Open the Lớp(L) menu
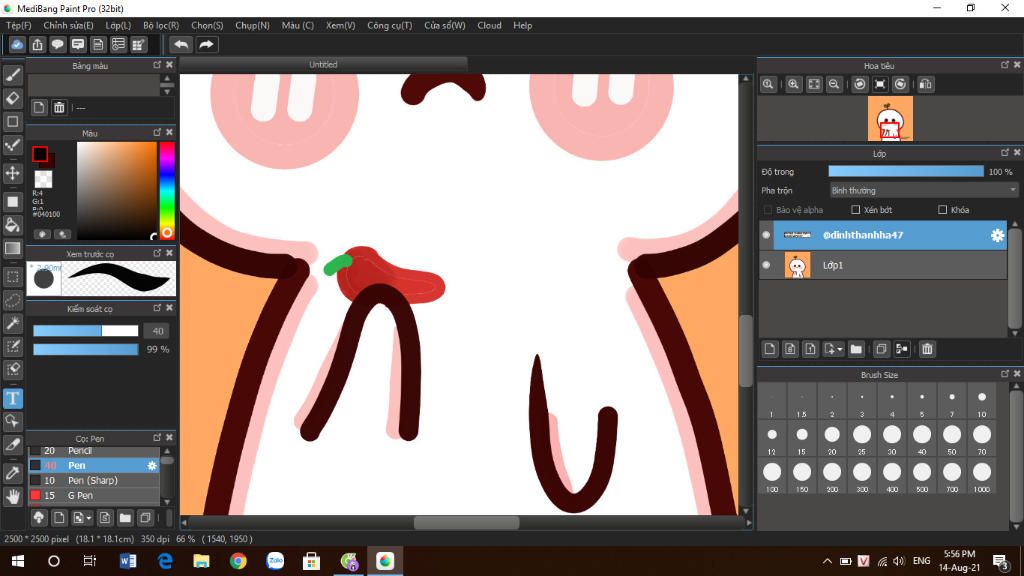 click(118, 25)
